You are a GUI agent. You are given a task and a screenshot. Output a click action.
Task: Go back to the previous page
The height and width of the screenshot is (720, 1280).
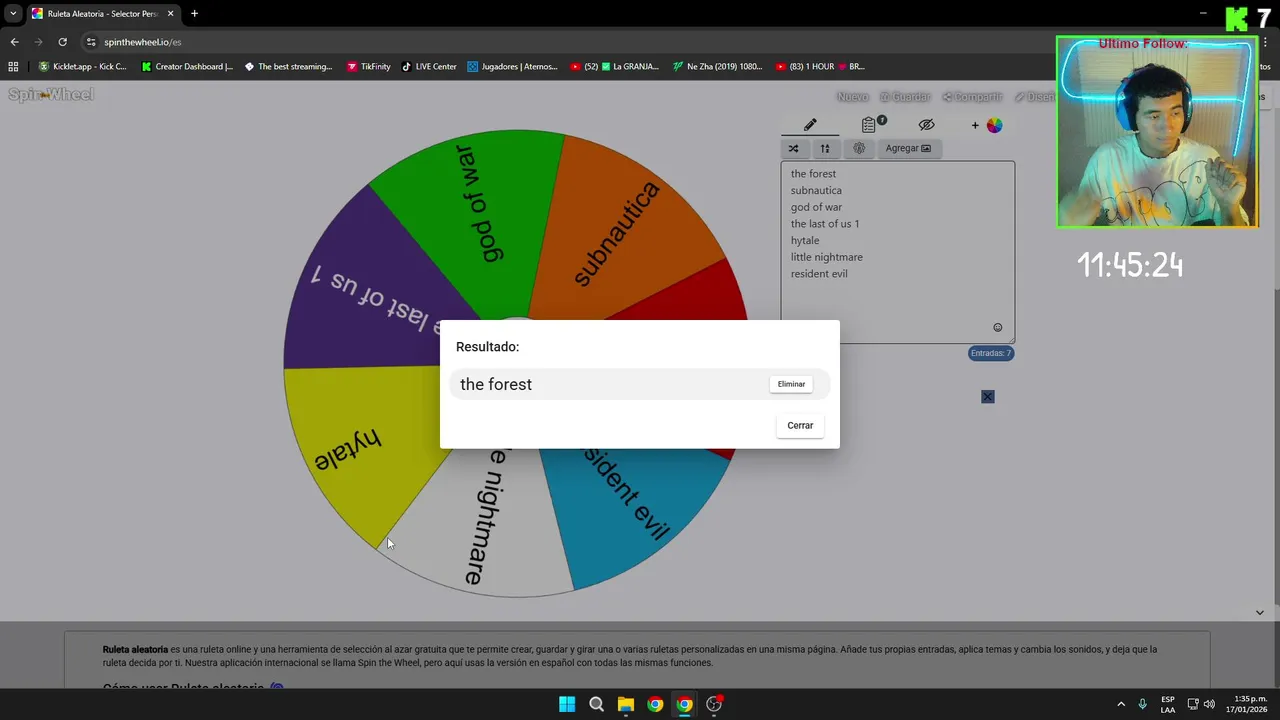[14, 42]
